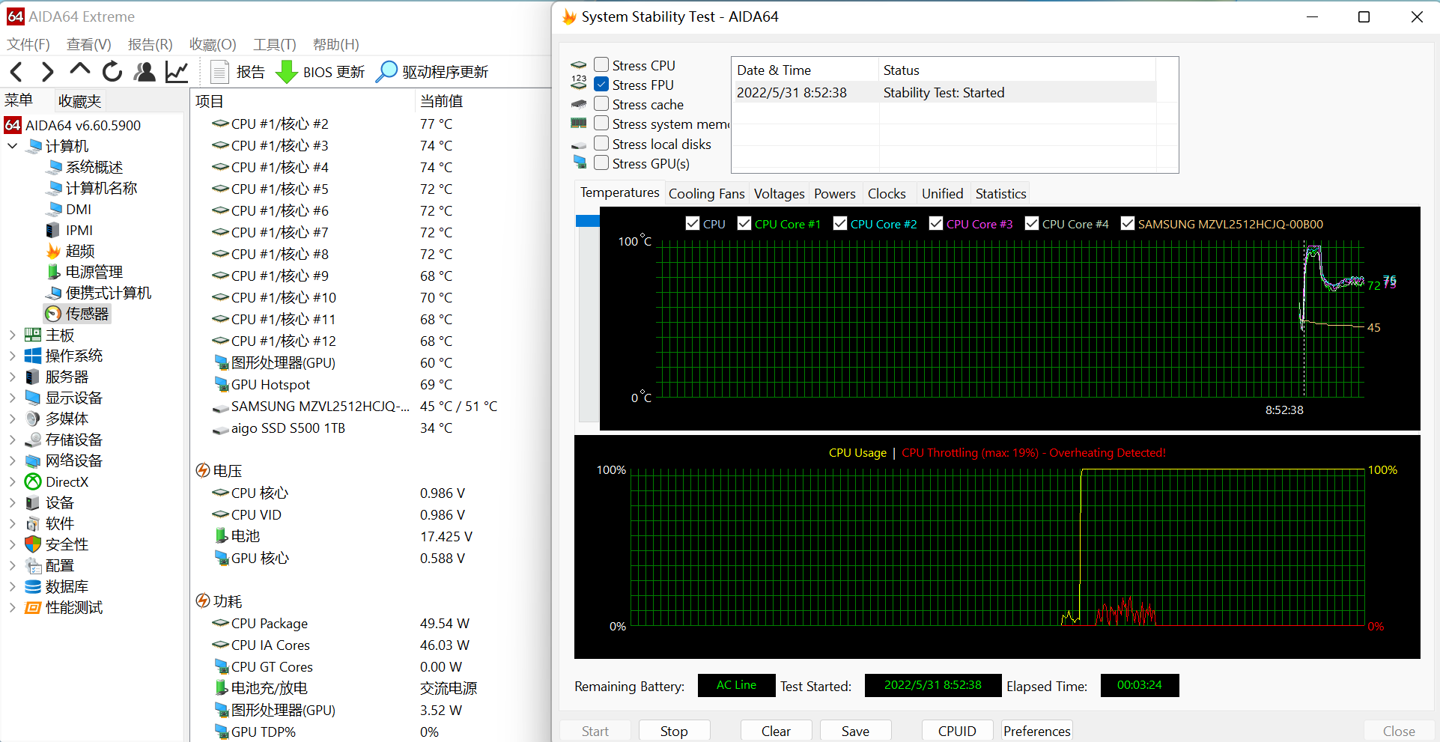Click the Stop button

tap(674, 731)
